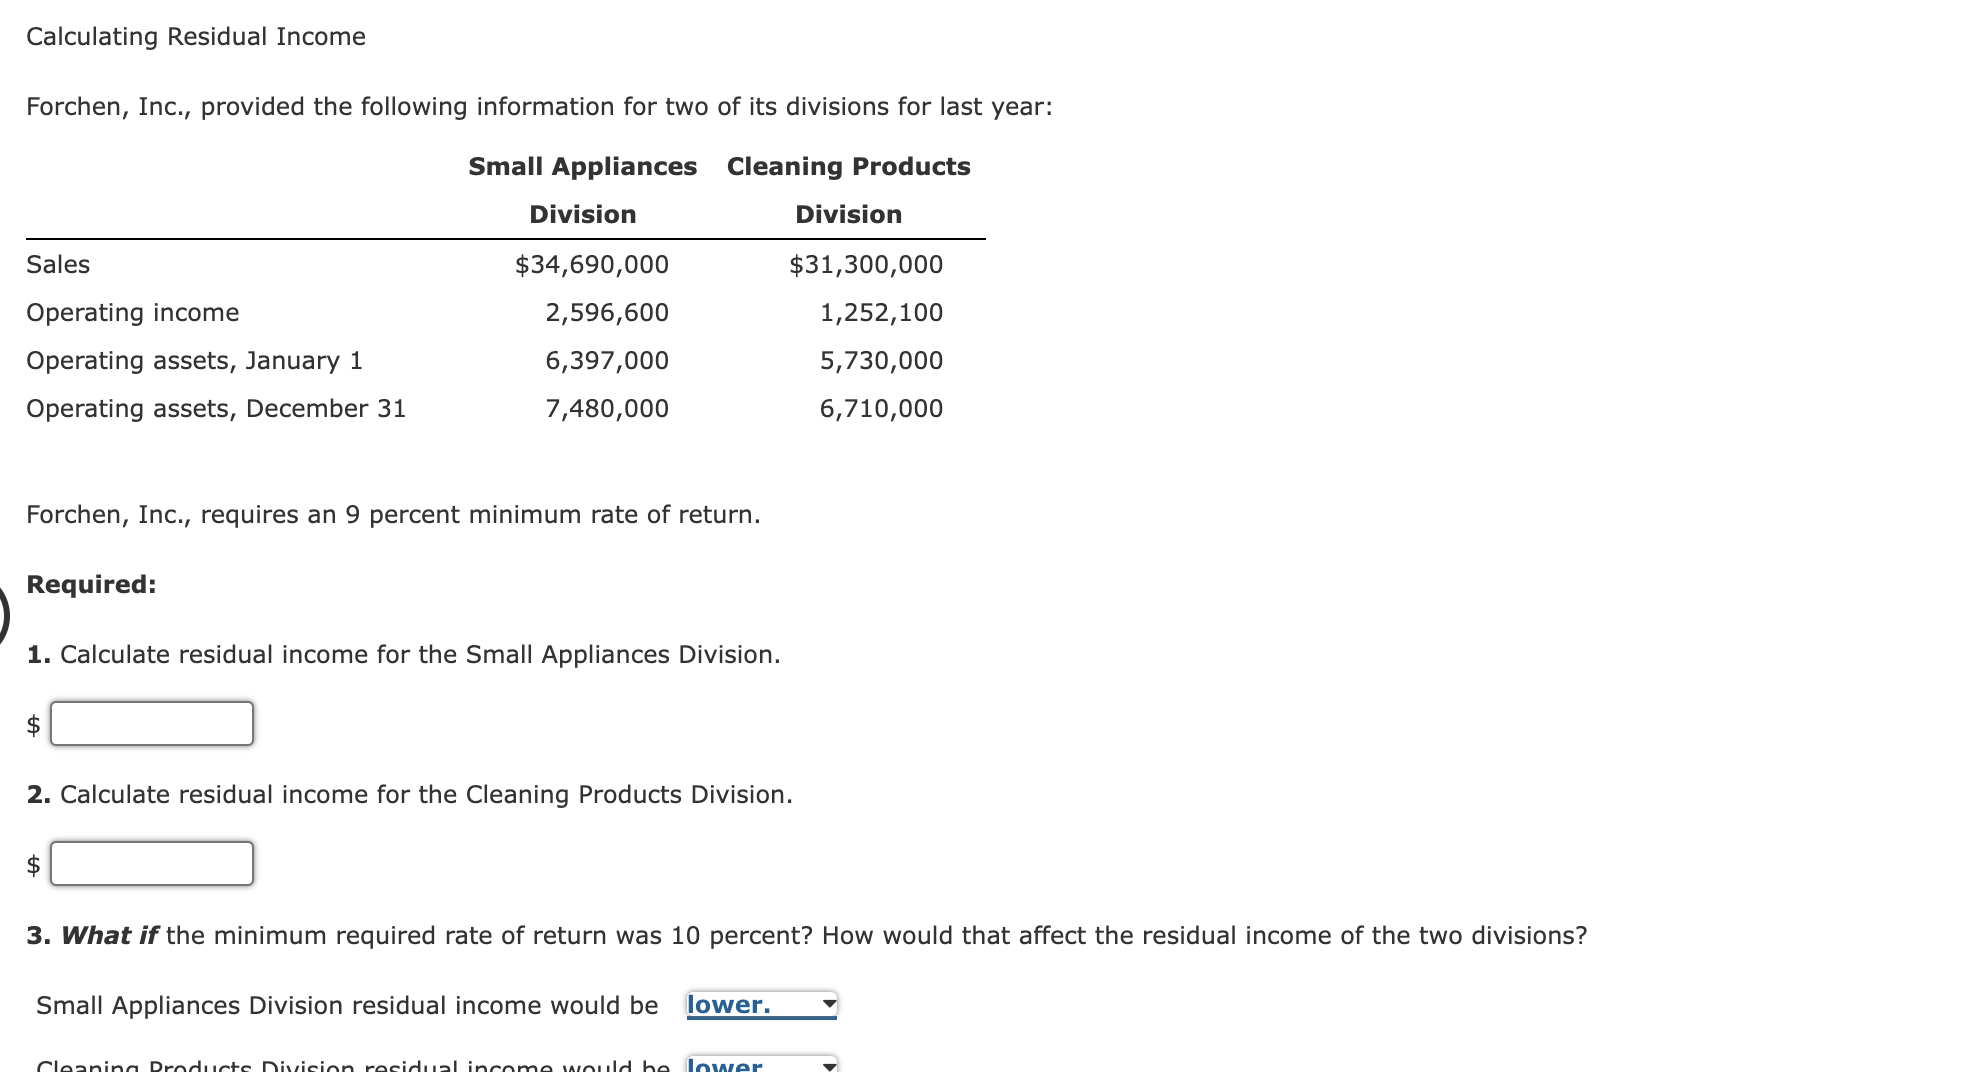Open the Small Appliances residual income dropdown
The image size is (1962, 1072).
point(760,1004)
